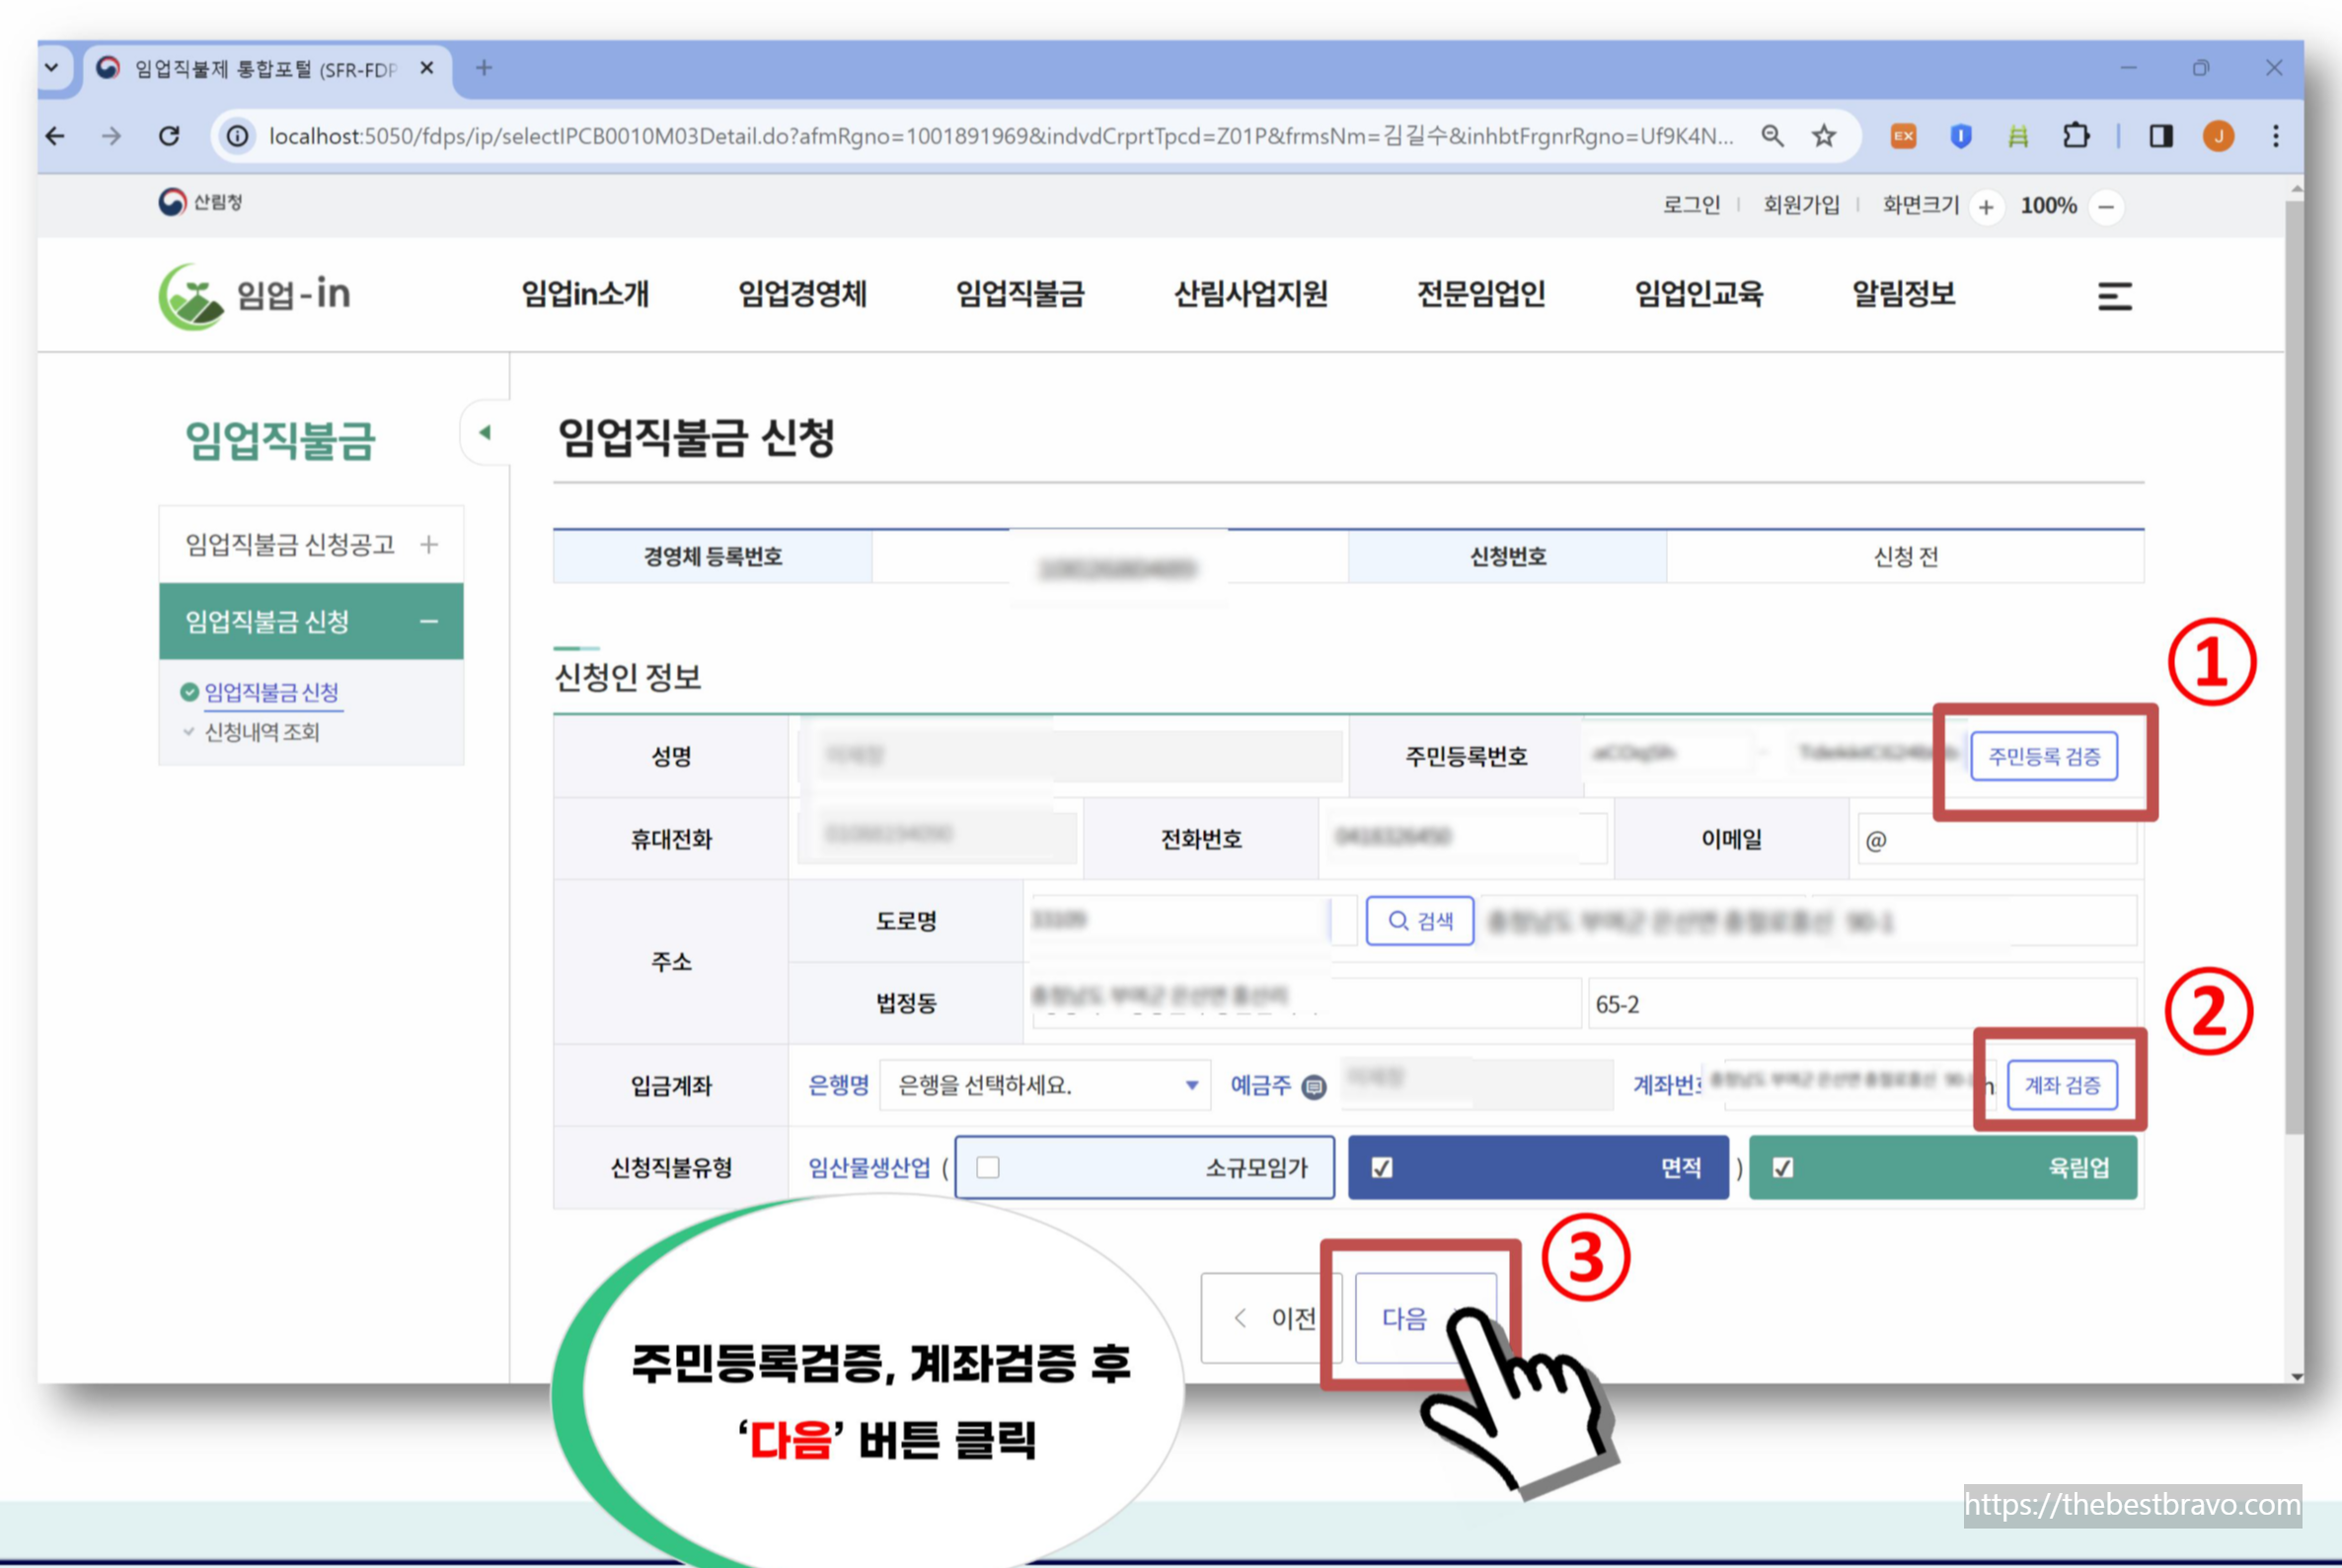This screenshot has width=2342, height=1568.
Task: Click the 주민등록 검증 button
Action: pos(2043,756)
